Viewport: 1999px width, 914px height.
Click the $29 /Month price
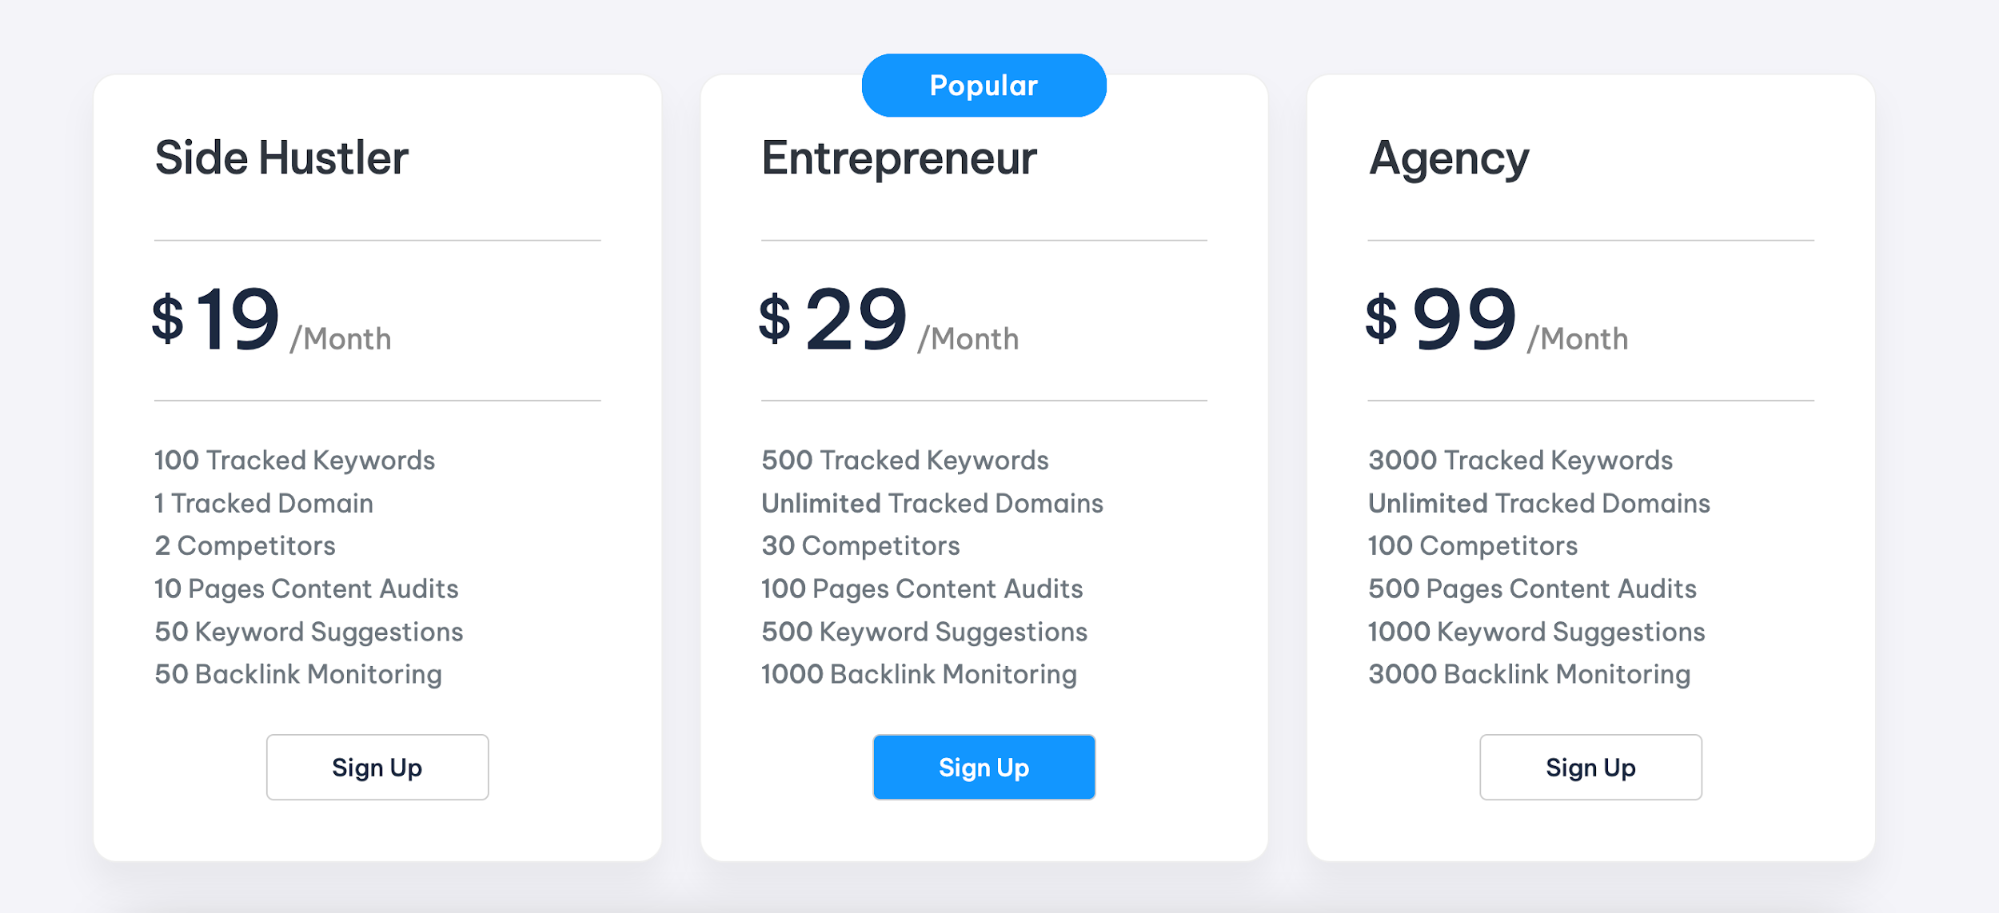coord(887,321)
